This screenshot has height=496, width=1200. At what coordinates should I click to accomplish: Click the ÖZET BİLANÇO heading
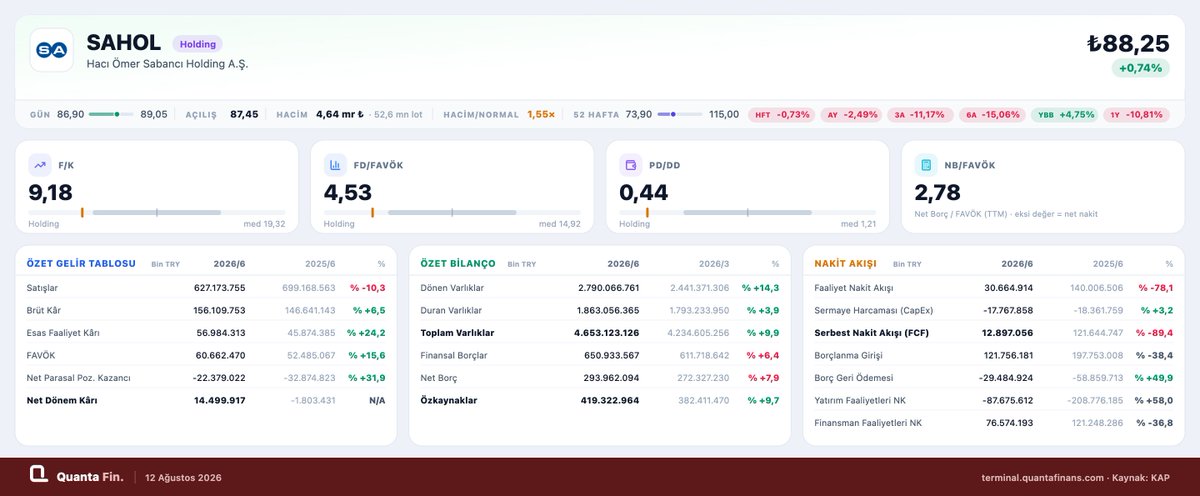(457, 263)
